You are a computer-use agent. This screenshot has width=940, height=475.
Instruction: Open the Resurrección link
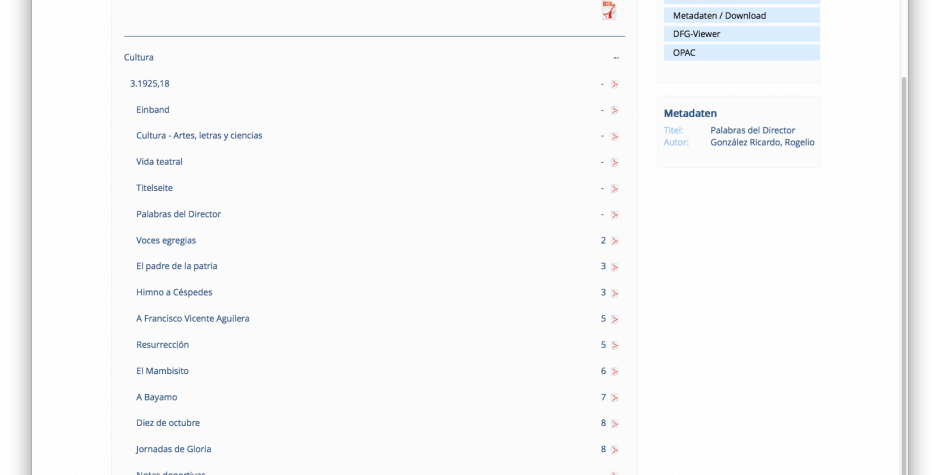tap(162, 345)
